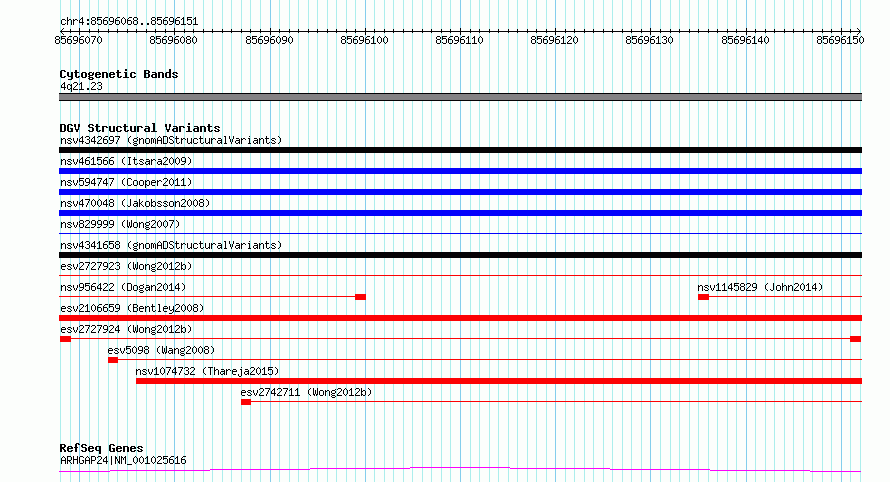Image resolution: width=890 pixels, height=482 pixels.
Task: Open variant nsv829999 (Wong2007)
Action: pyautogui.click(x=120, y=224)
